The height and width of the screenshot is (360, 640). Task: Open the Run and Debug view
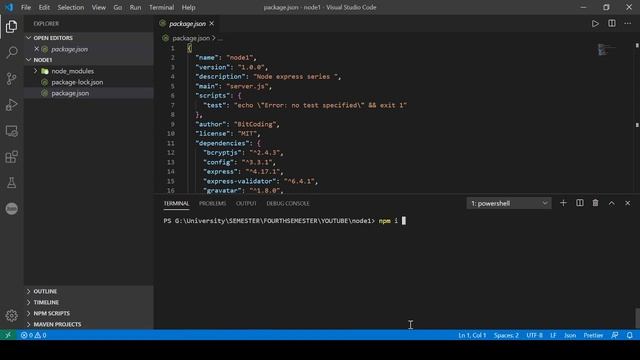(11, 105)
